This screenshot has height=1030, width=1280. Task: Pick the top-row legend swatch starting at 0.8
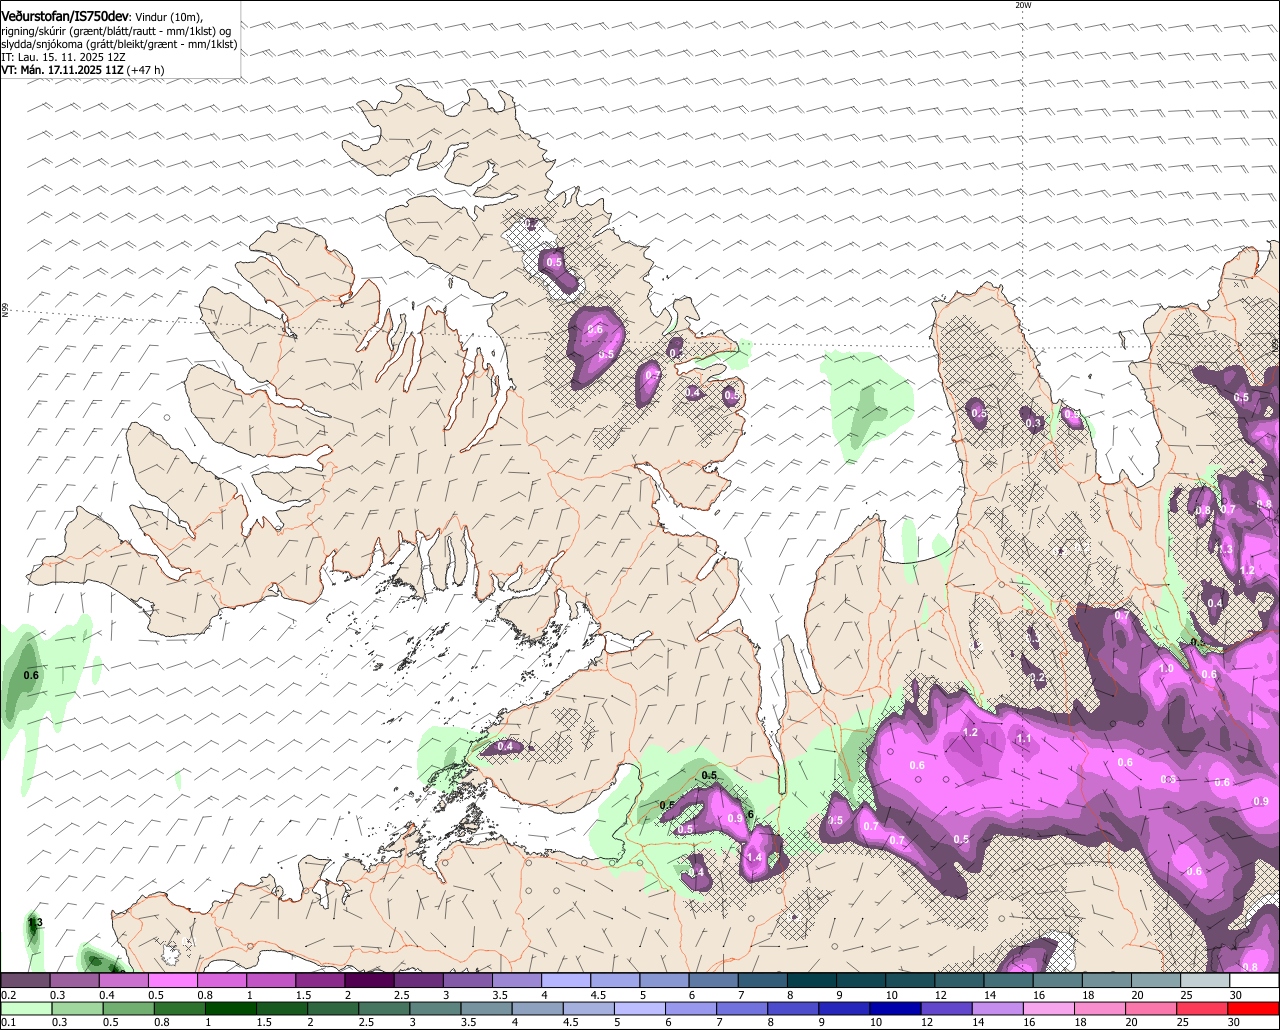click(x=221, y=981)
